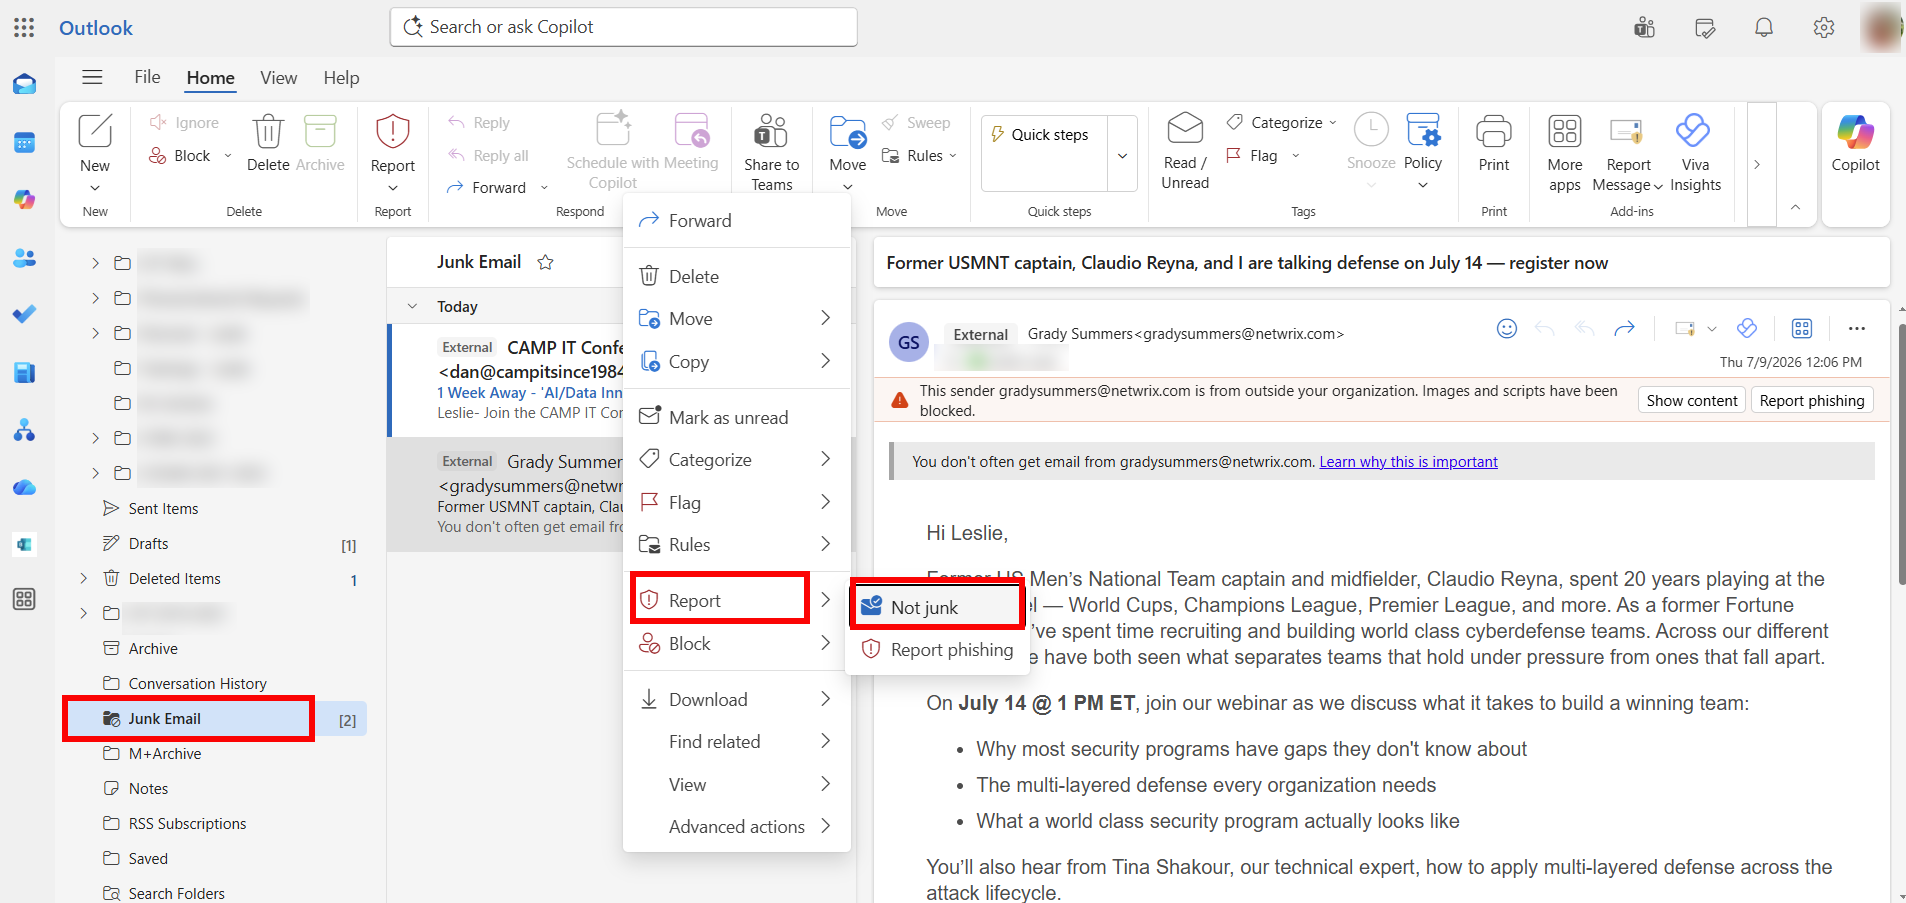The height and width of the screenshot is (903, 1906).
Task: Click Report phishing button in warning bar
Action: (x=1811, y=400)
